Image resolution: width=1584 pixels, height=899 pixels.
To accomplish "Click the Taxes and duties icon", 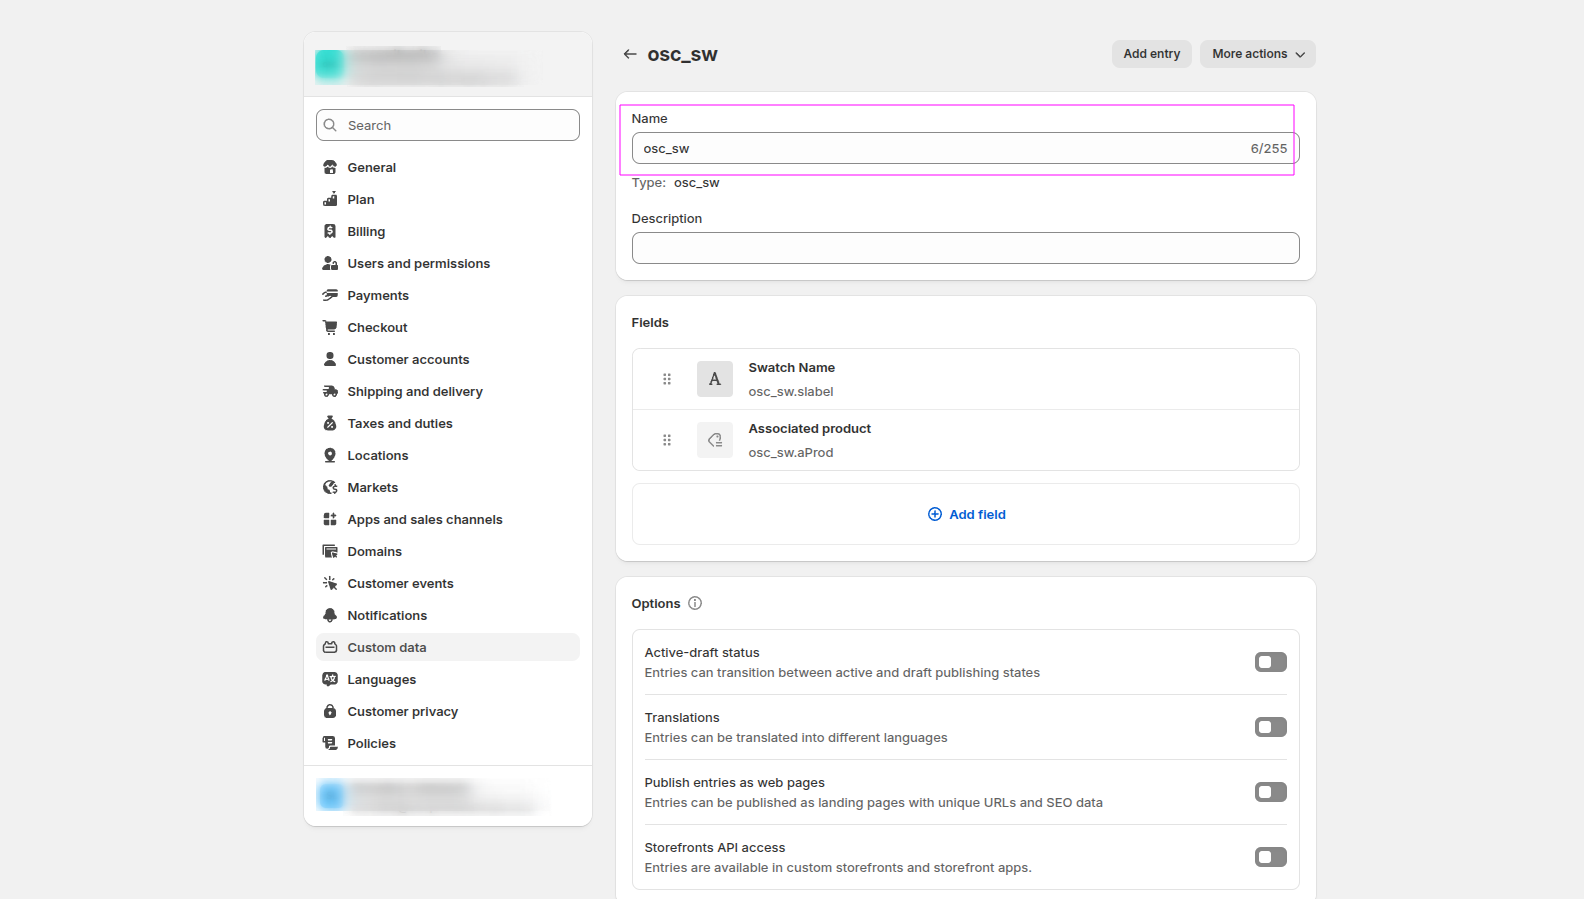I will [x=330, y=423].
